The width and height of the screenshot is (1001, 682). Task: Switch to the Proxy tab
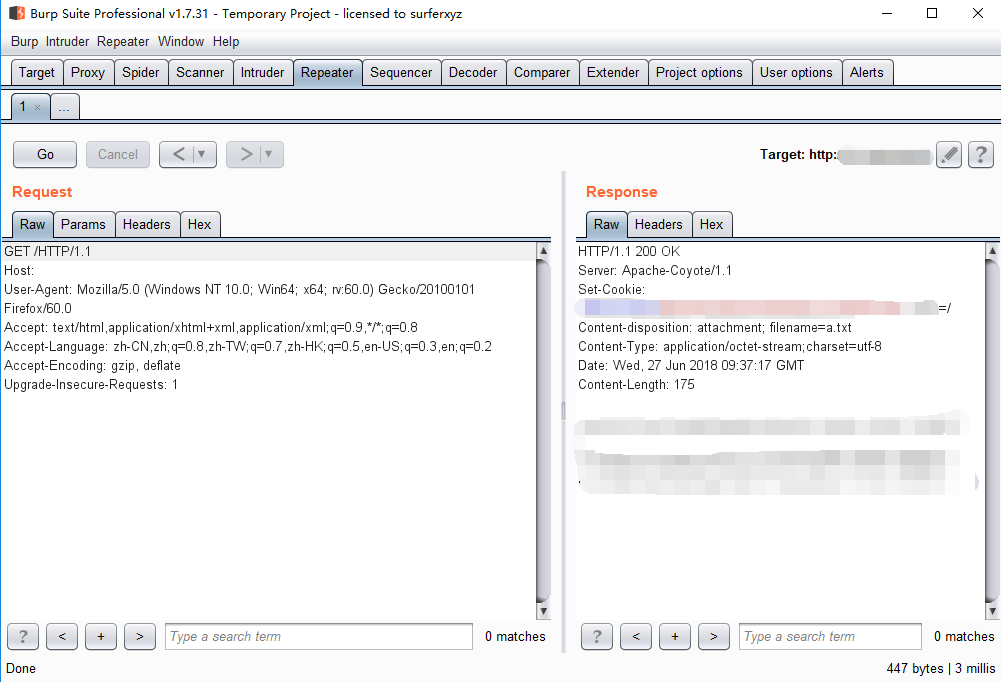click(88, 73)
